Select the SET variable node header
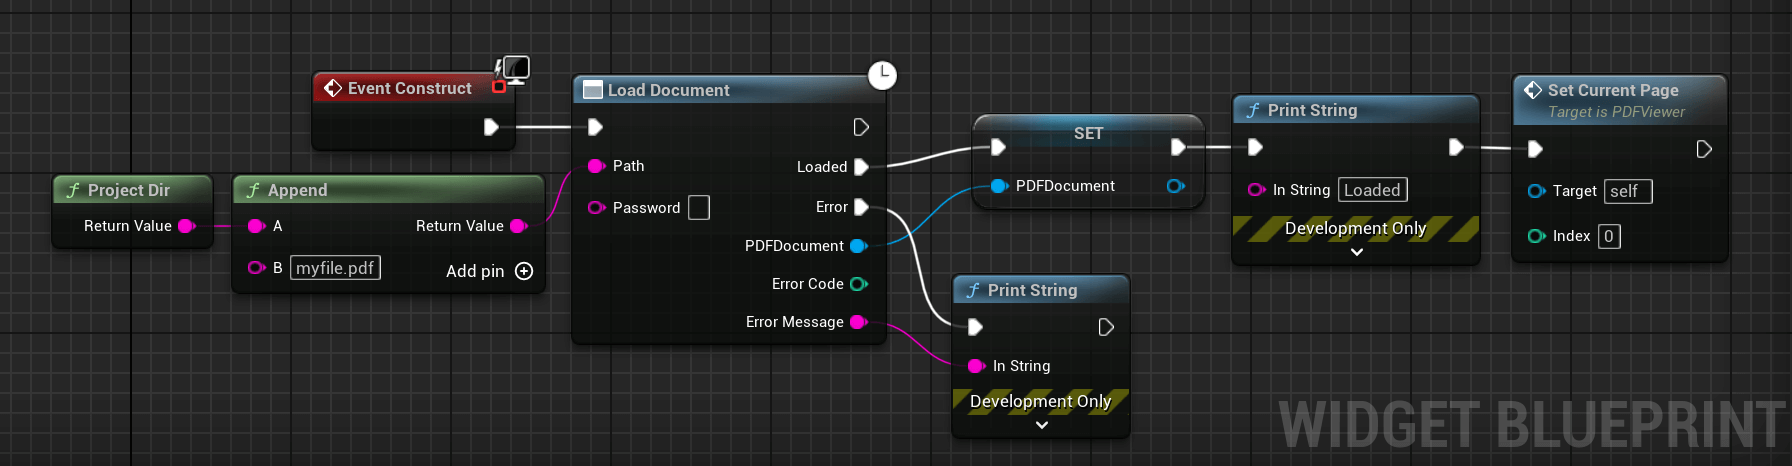Viewport: 1792px width, 466px height. pyautogui.click(x=1088, y=133)
